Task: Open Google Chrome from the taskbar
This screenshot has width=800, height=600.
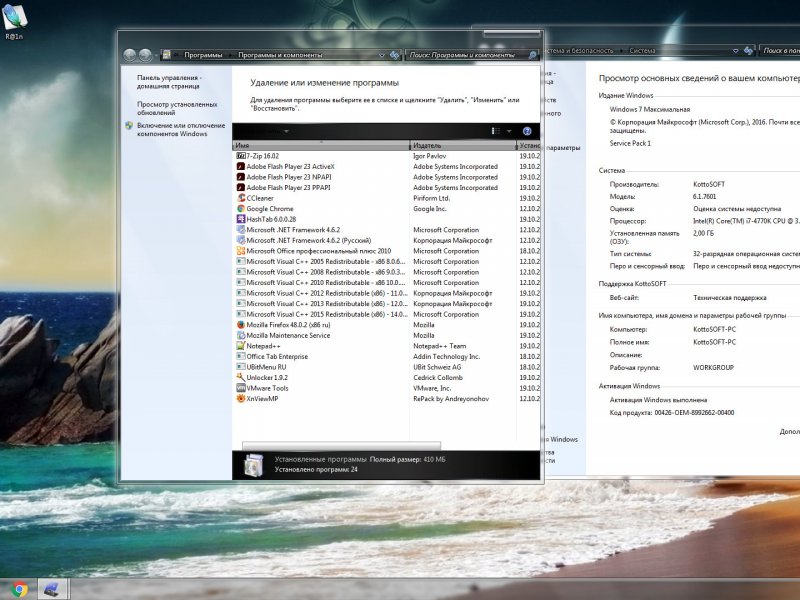Action: [x=19, y=589]
